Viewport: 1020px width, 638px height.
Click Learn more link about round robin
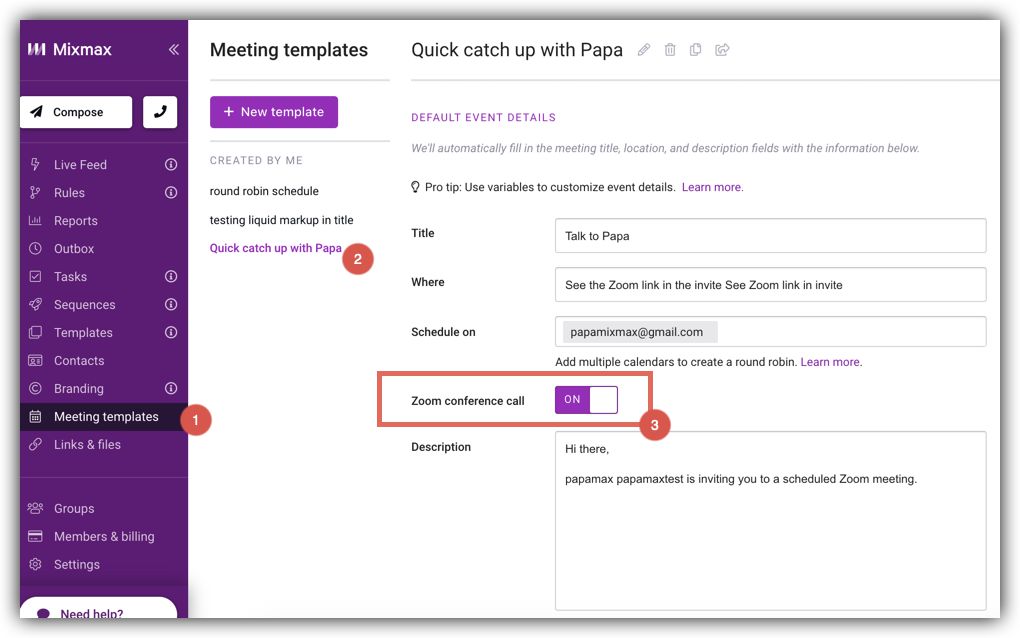click(831, 362)
